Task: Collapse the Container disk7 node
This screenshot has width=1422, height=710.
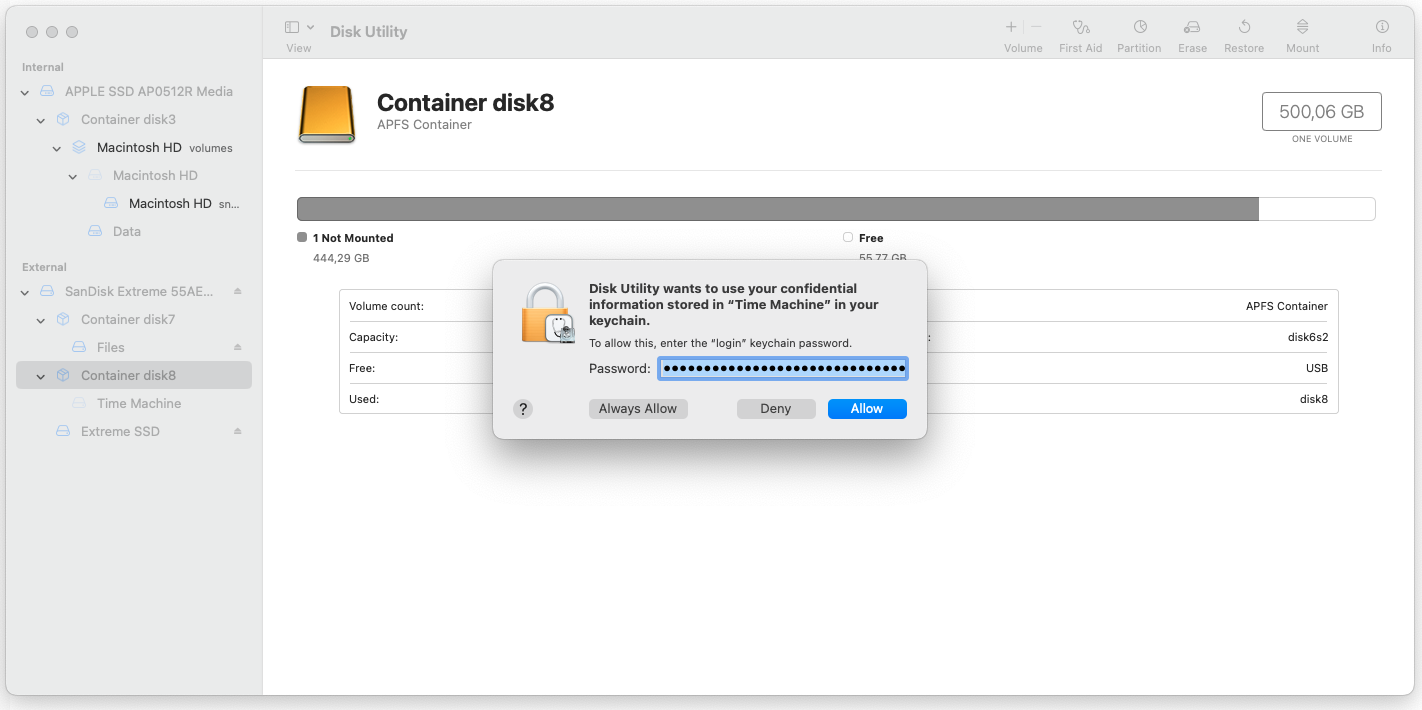Action: pos(41,320)
